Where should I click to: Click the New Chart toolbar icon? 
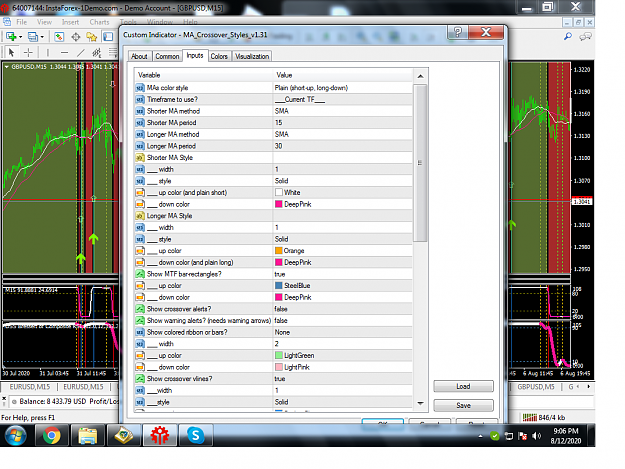coord(11,37)
